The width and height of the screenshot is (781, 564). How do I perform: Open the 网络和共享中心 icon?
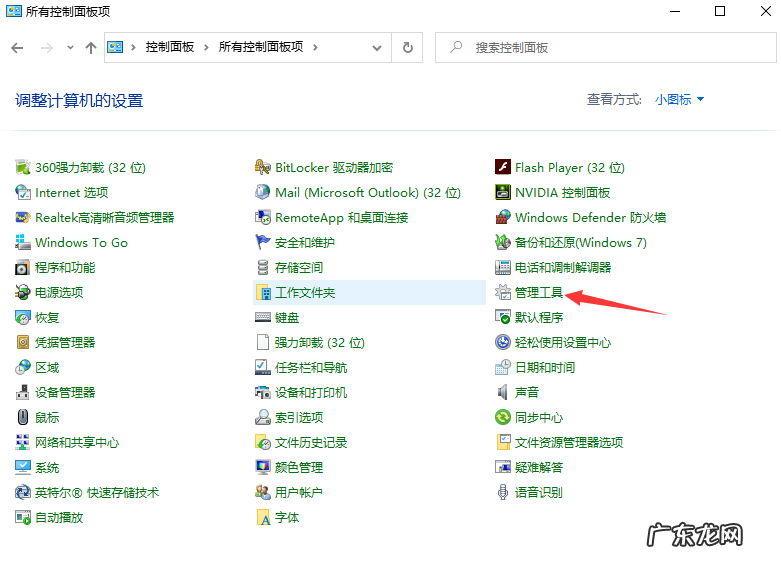pos(23,442)
